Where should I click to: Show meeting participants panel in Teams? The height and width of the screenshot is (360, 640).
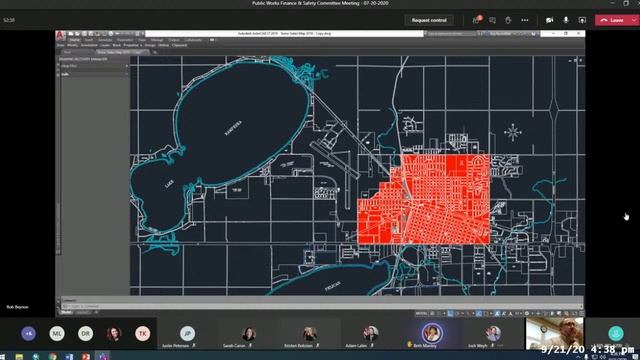476,20
